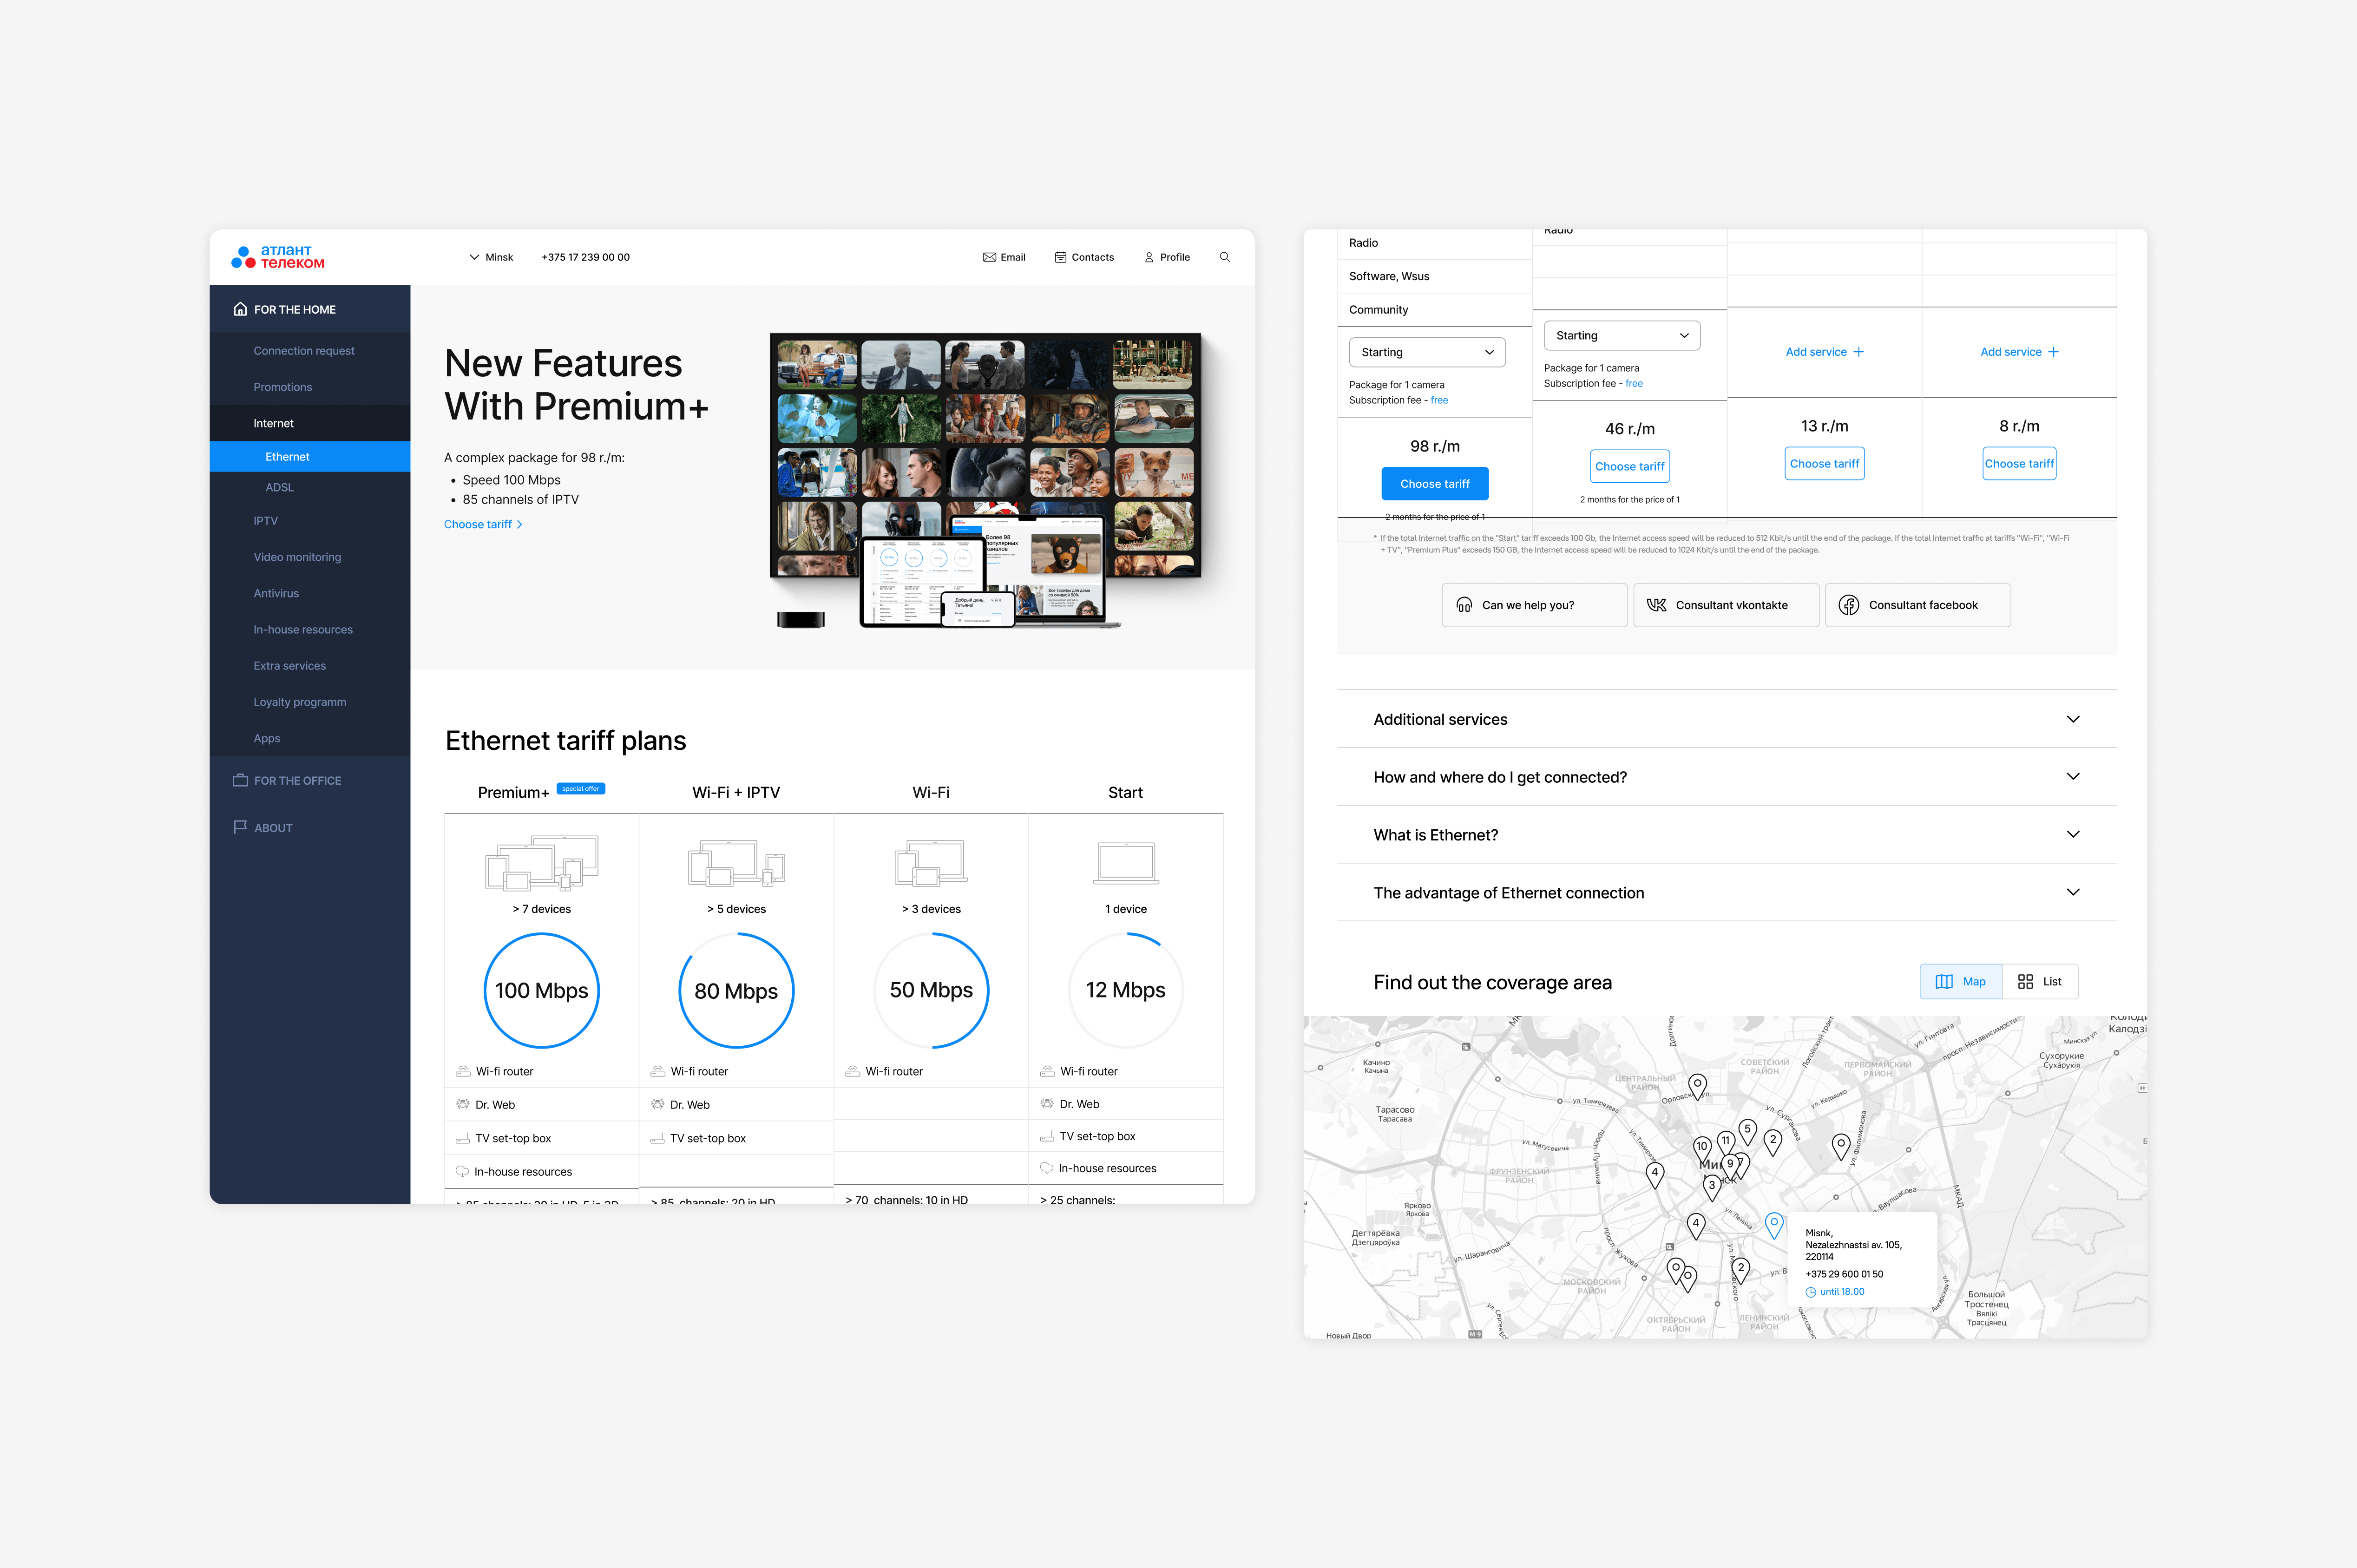Click the briefcase icon beside FOR THE OFFICE
The width and height of the screenshot is (2357, 1568).
tap(240, 780)
